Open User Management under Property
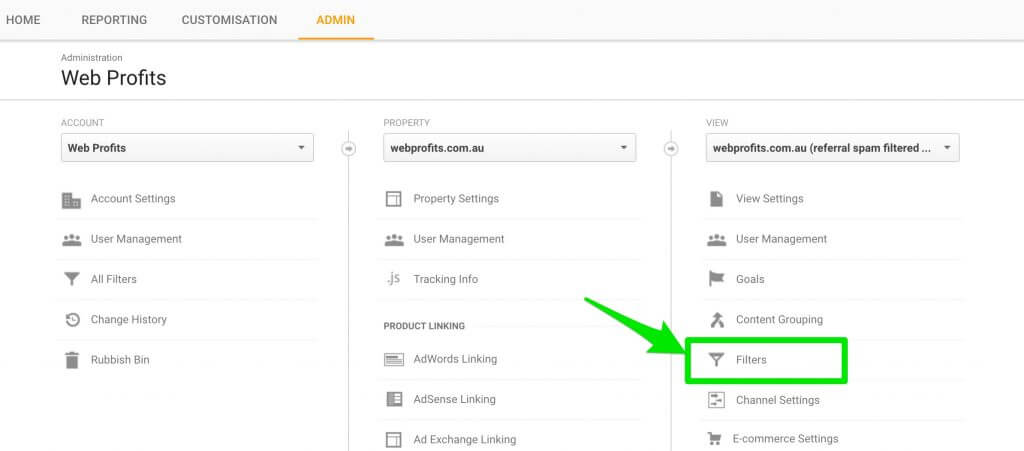Screen dimensions: 1024x451 coord(459,239)
